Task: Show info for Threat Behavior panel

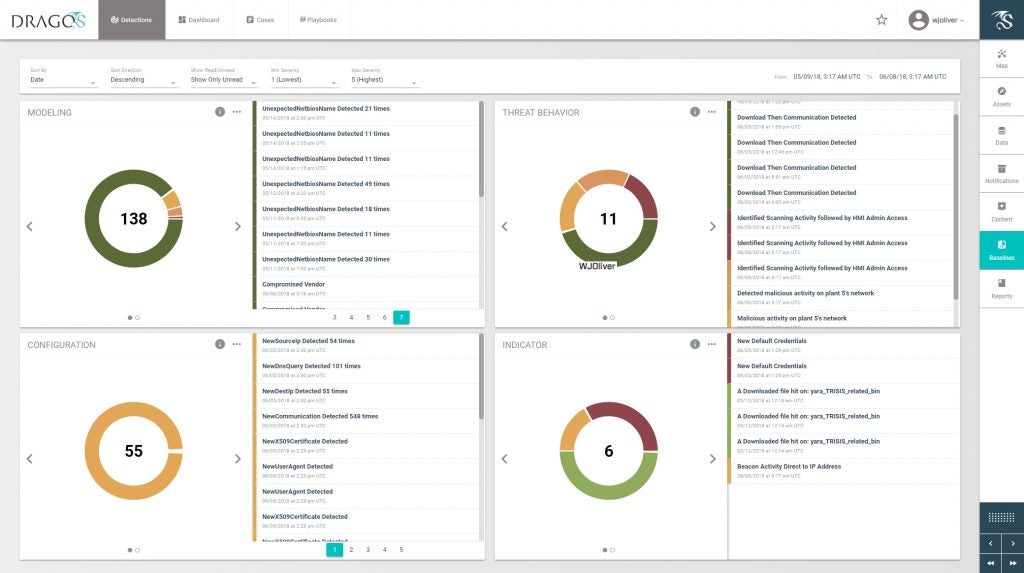Action: (x=695, y=112)
